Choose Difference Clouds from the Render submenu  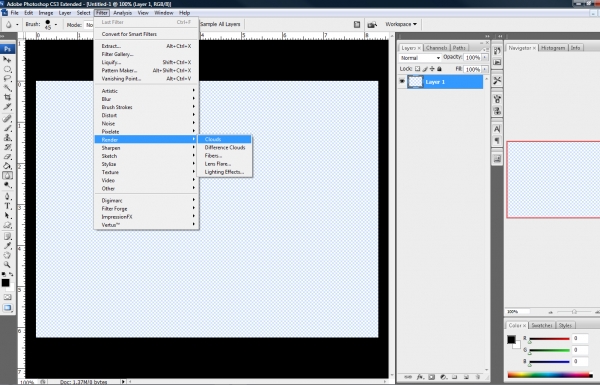tap(224, 147)
